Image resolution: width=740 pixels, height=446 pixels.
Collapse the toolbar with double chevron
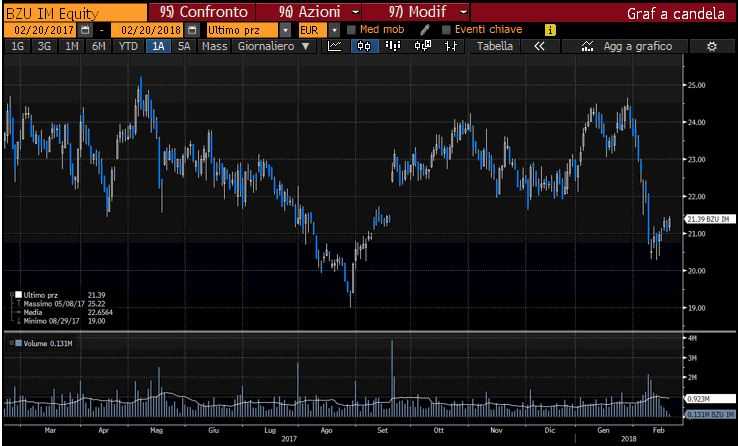[x=539, y=46]
